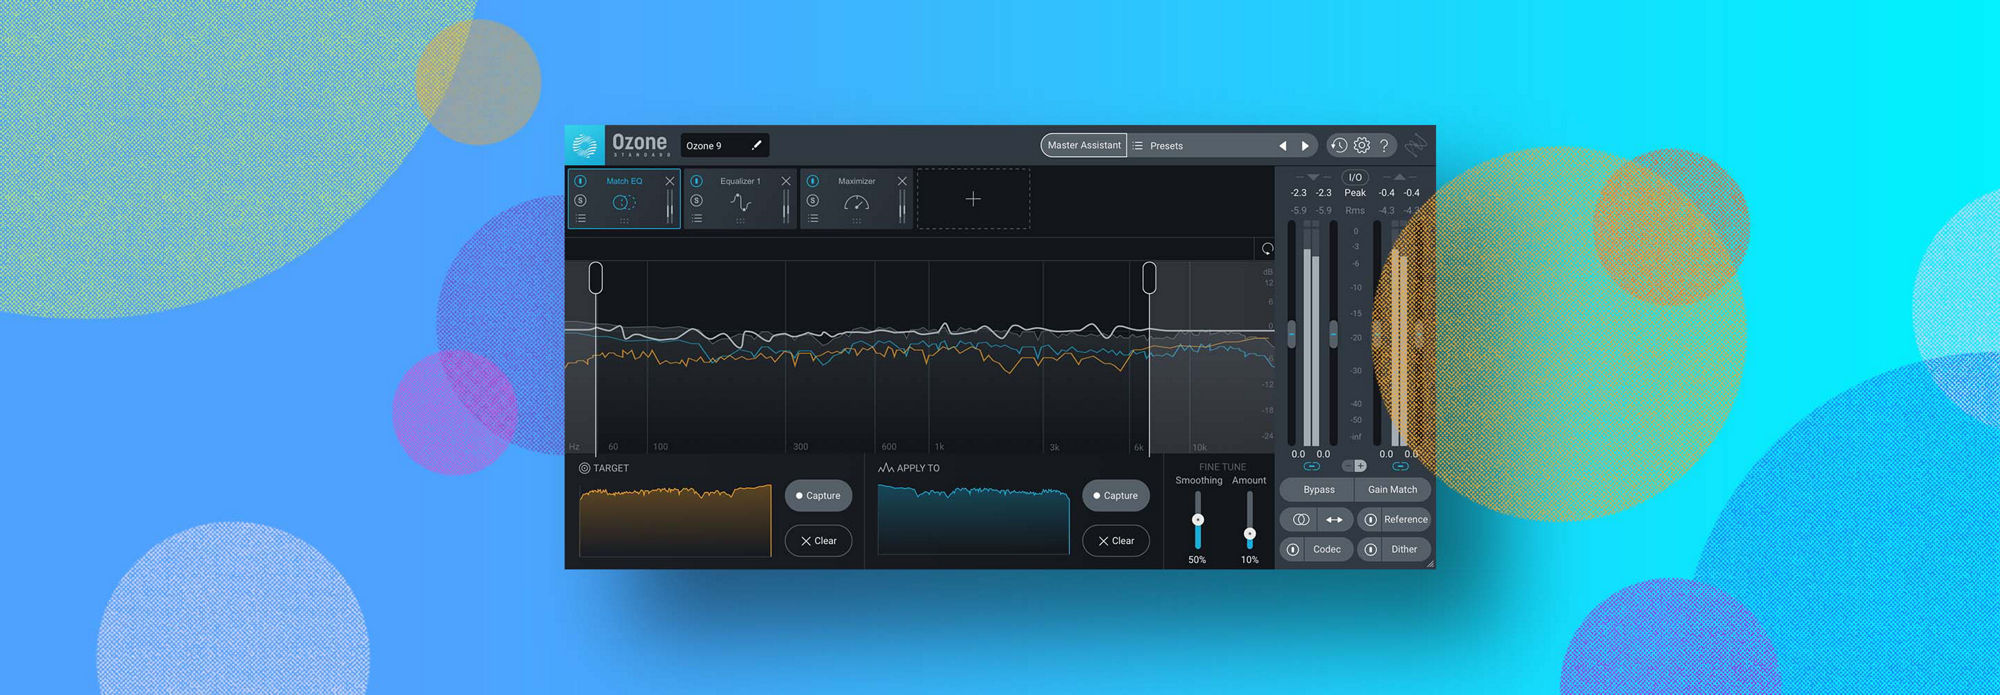
Task: Launch the Master Assistant
Action: click(x=1084, y=145)
